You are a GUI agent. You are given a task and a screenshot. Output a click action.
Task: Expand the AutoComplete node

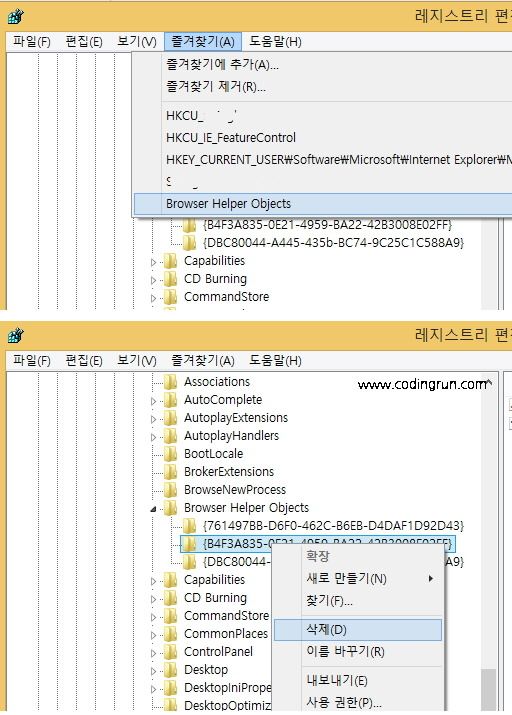[154, 401]
